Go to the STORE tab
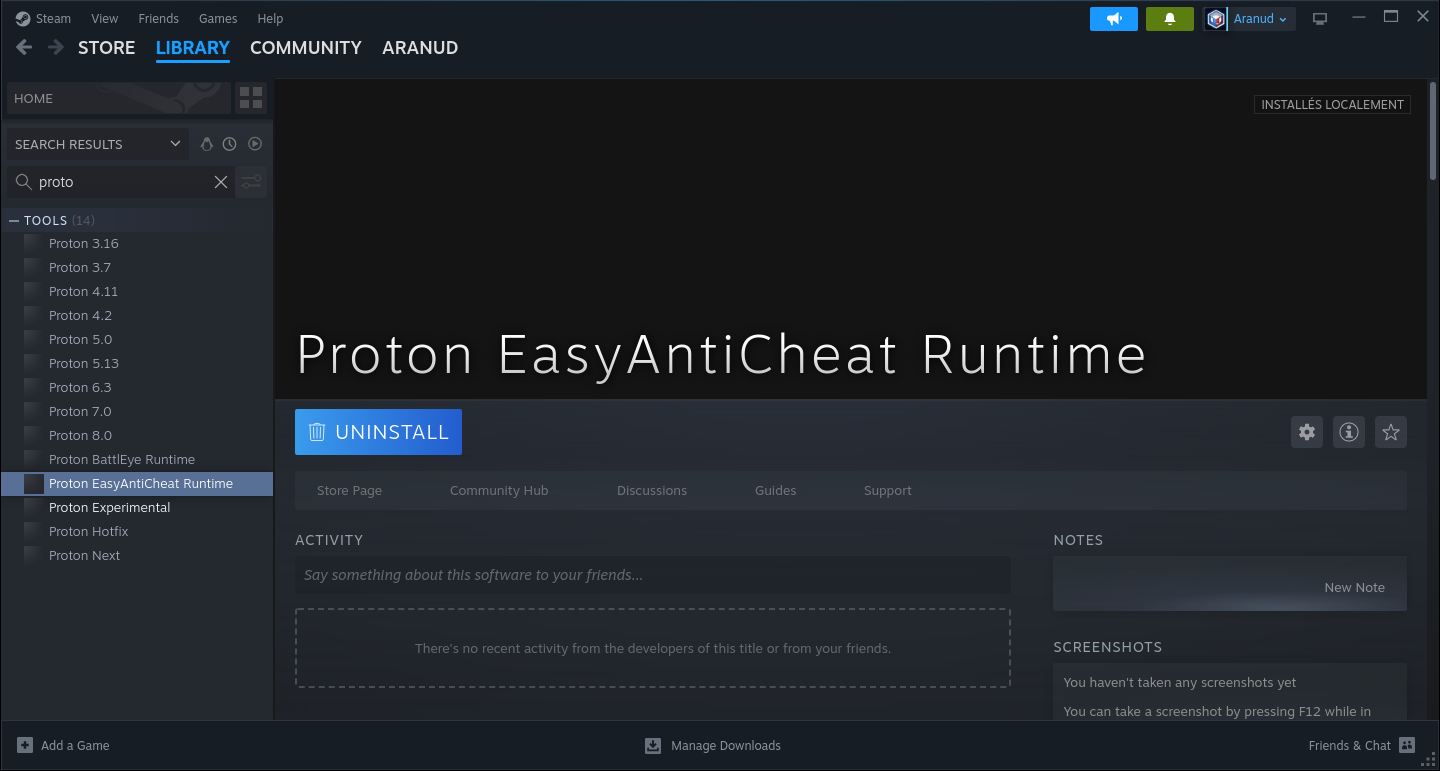The width and height of the screenshot is (1440, 771). pyautogui.click(x=107, y=47)
